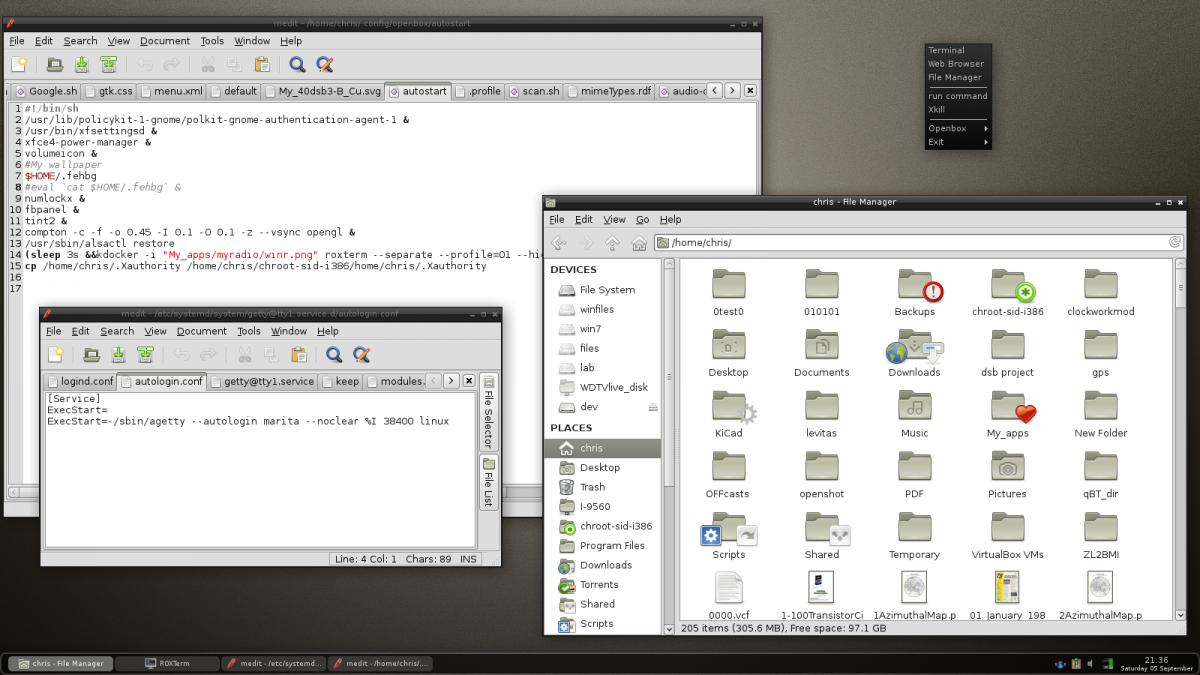Click Cut scissors icon in autostart medit toolbar
This screenshot has height=675, width=1200.
click(208, 65)
